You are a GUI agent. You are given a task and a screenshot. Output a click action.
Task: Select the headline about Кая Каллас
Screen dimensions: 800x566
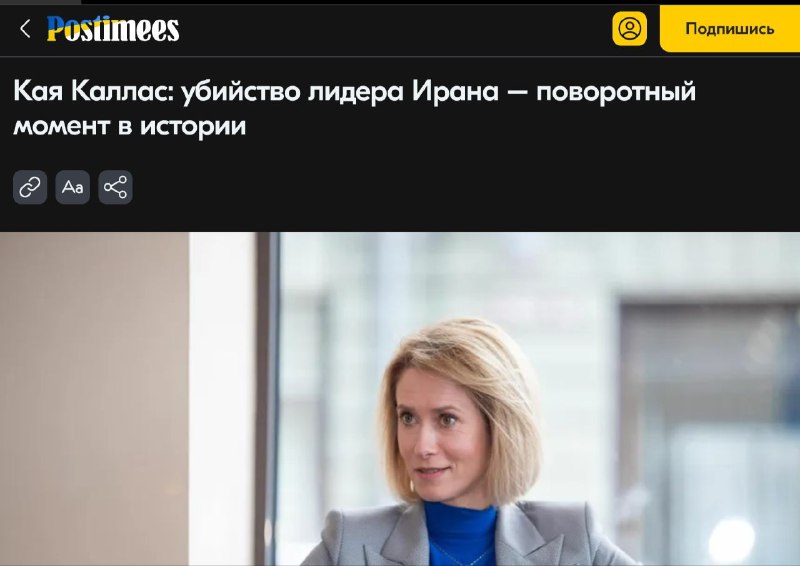click(x=355, y=108)
